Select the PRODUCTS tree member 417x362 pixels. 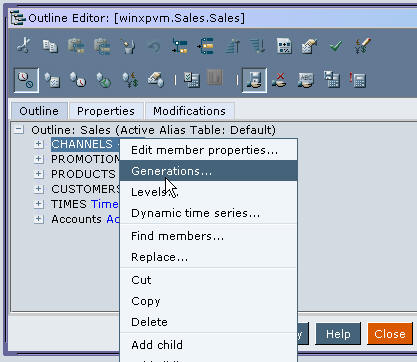pyautogui.click(x=83, y=174)
